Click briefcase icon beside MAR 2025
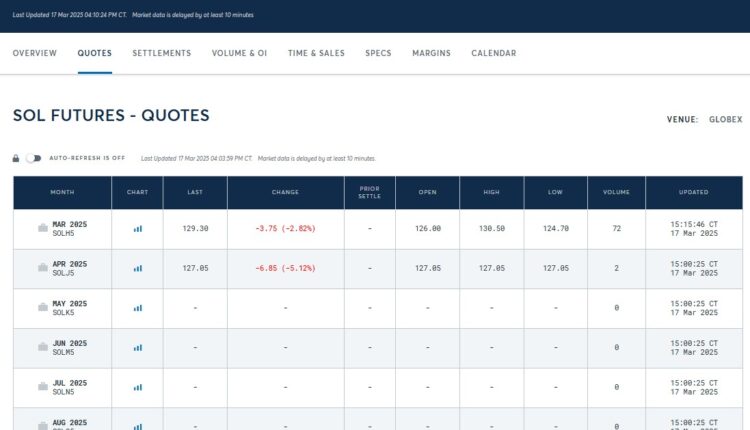750x430 pixels. pyautogui.click(x=43, y=229)
